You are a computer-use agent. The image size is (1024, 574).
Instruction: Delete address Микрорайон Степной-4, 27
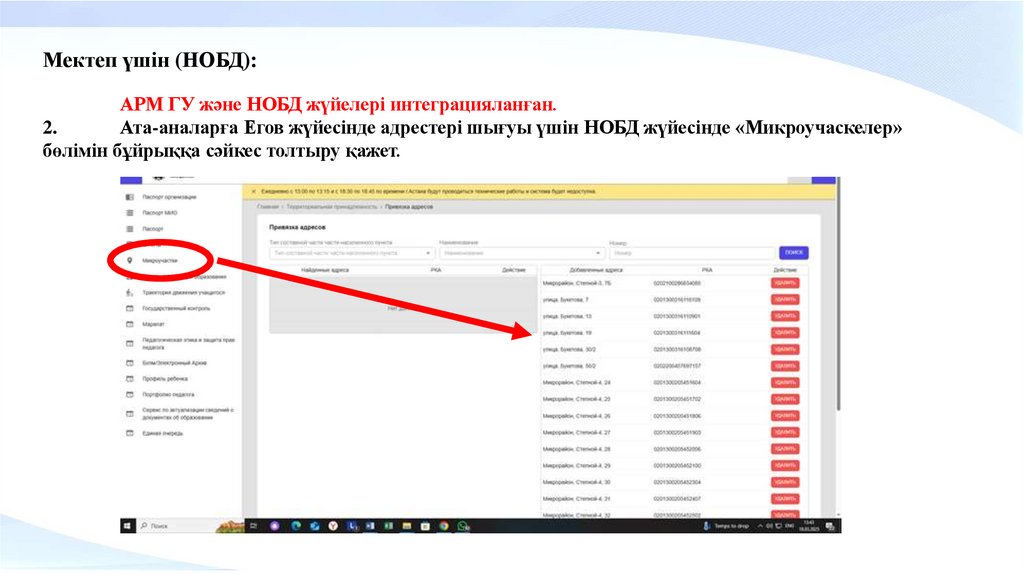[x=784, y=432]
